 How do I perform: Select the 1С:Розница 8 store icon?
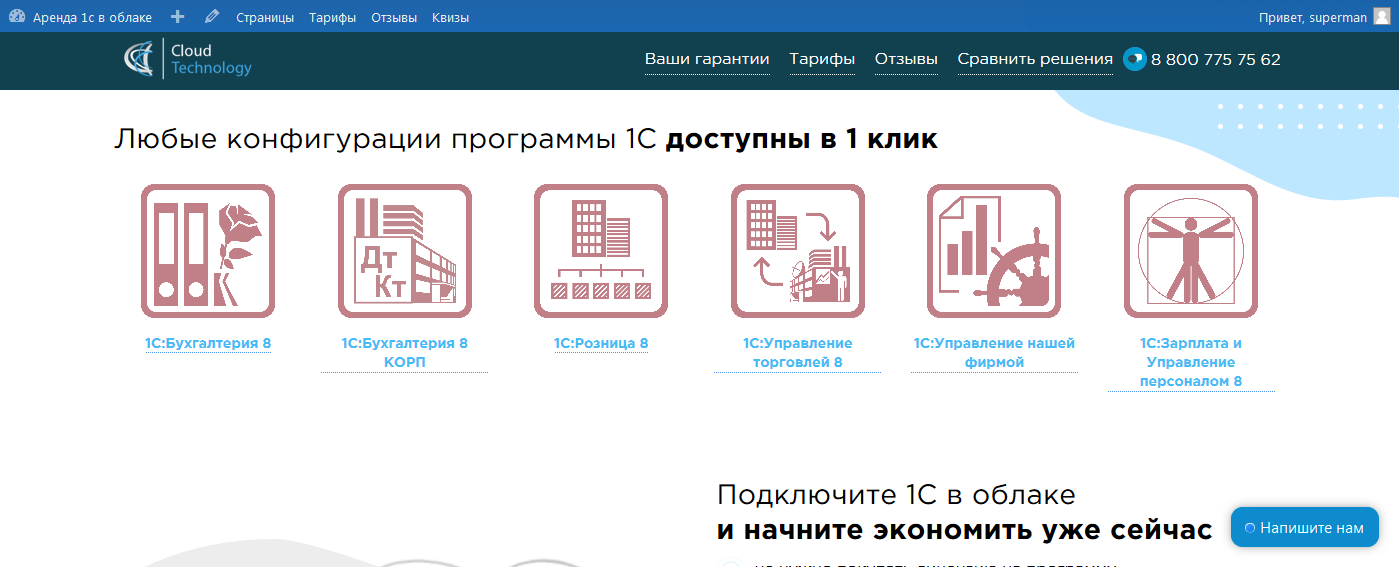(x=601, y=251)
